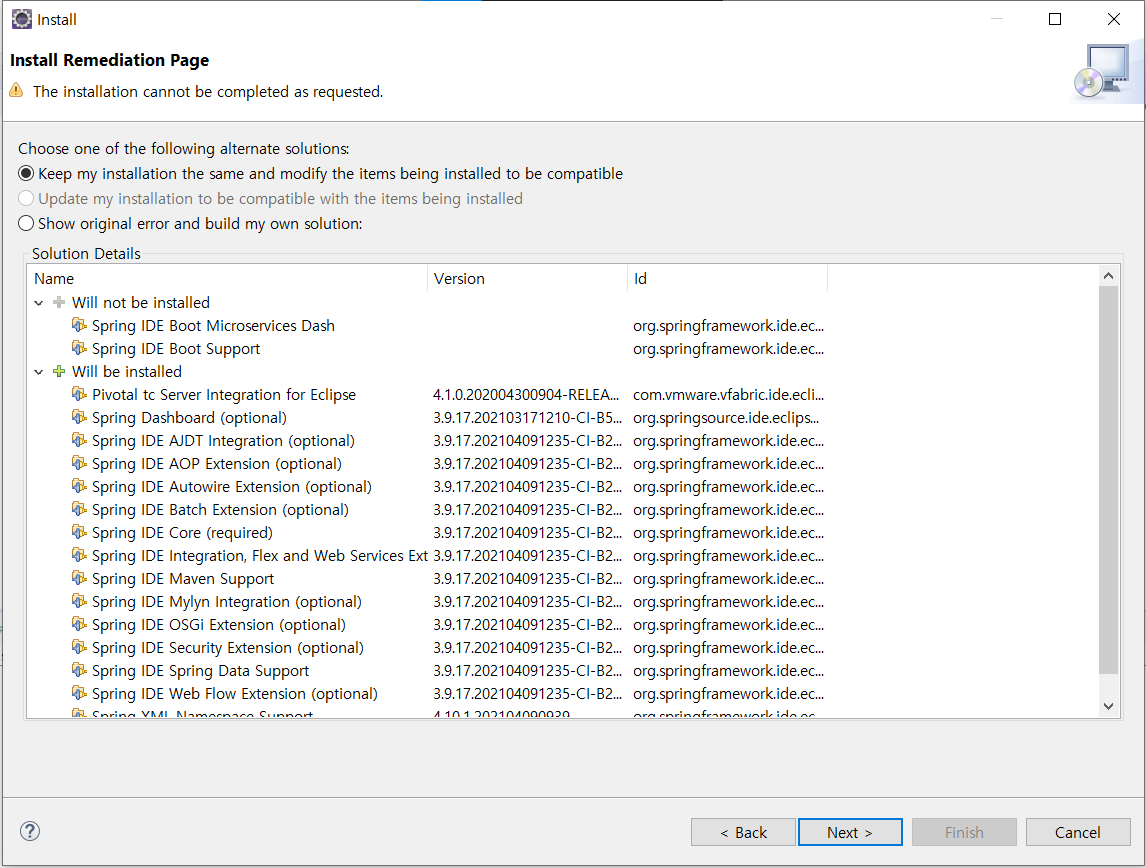The width and height of the screenshot is (1146, 868).
Task: Click the Will not be installed label
Action: [x=140, y=302]
